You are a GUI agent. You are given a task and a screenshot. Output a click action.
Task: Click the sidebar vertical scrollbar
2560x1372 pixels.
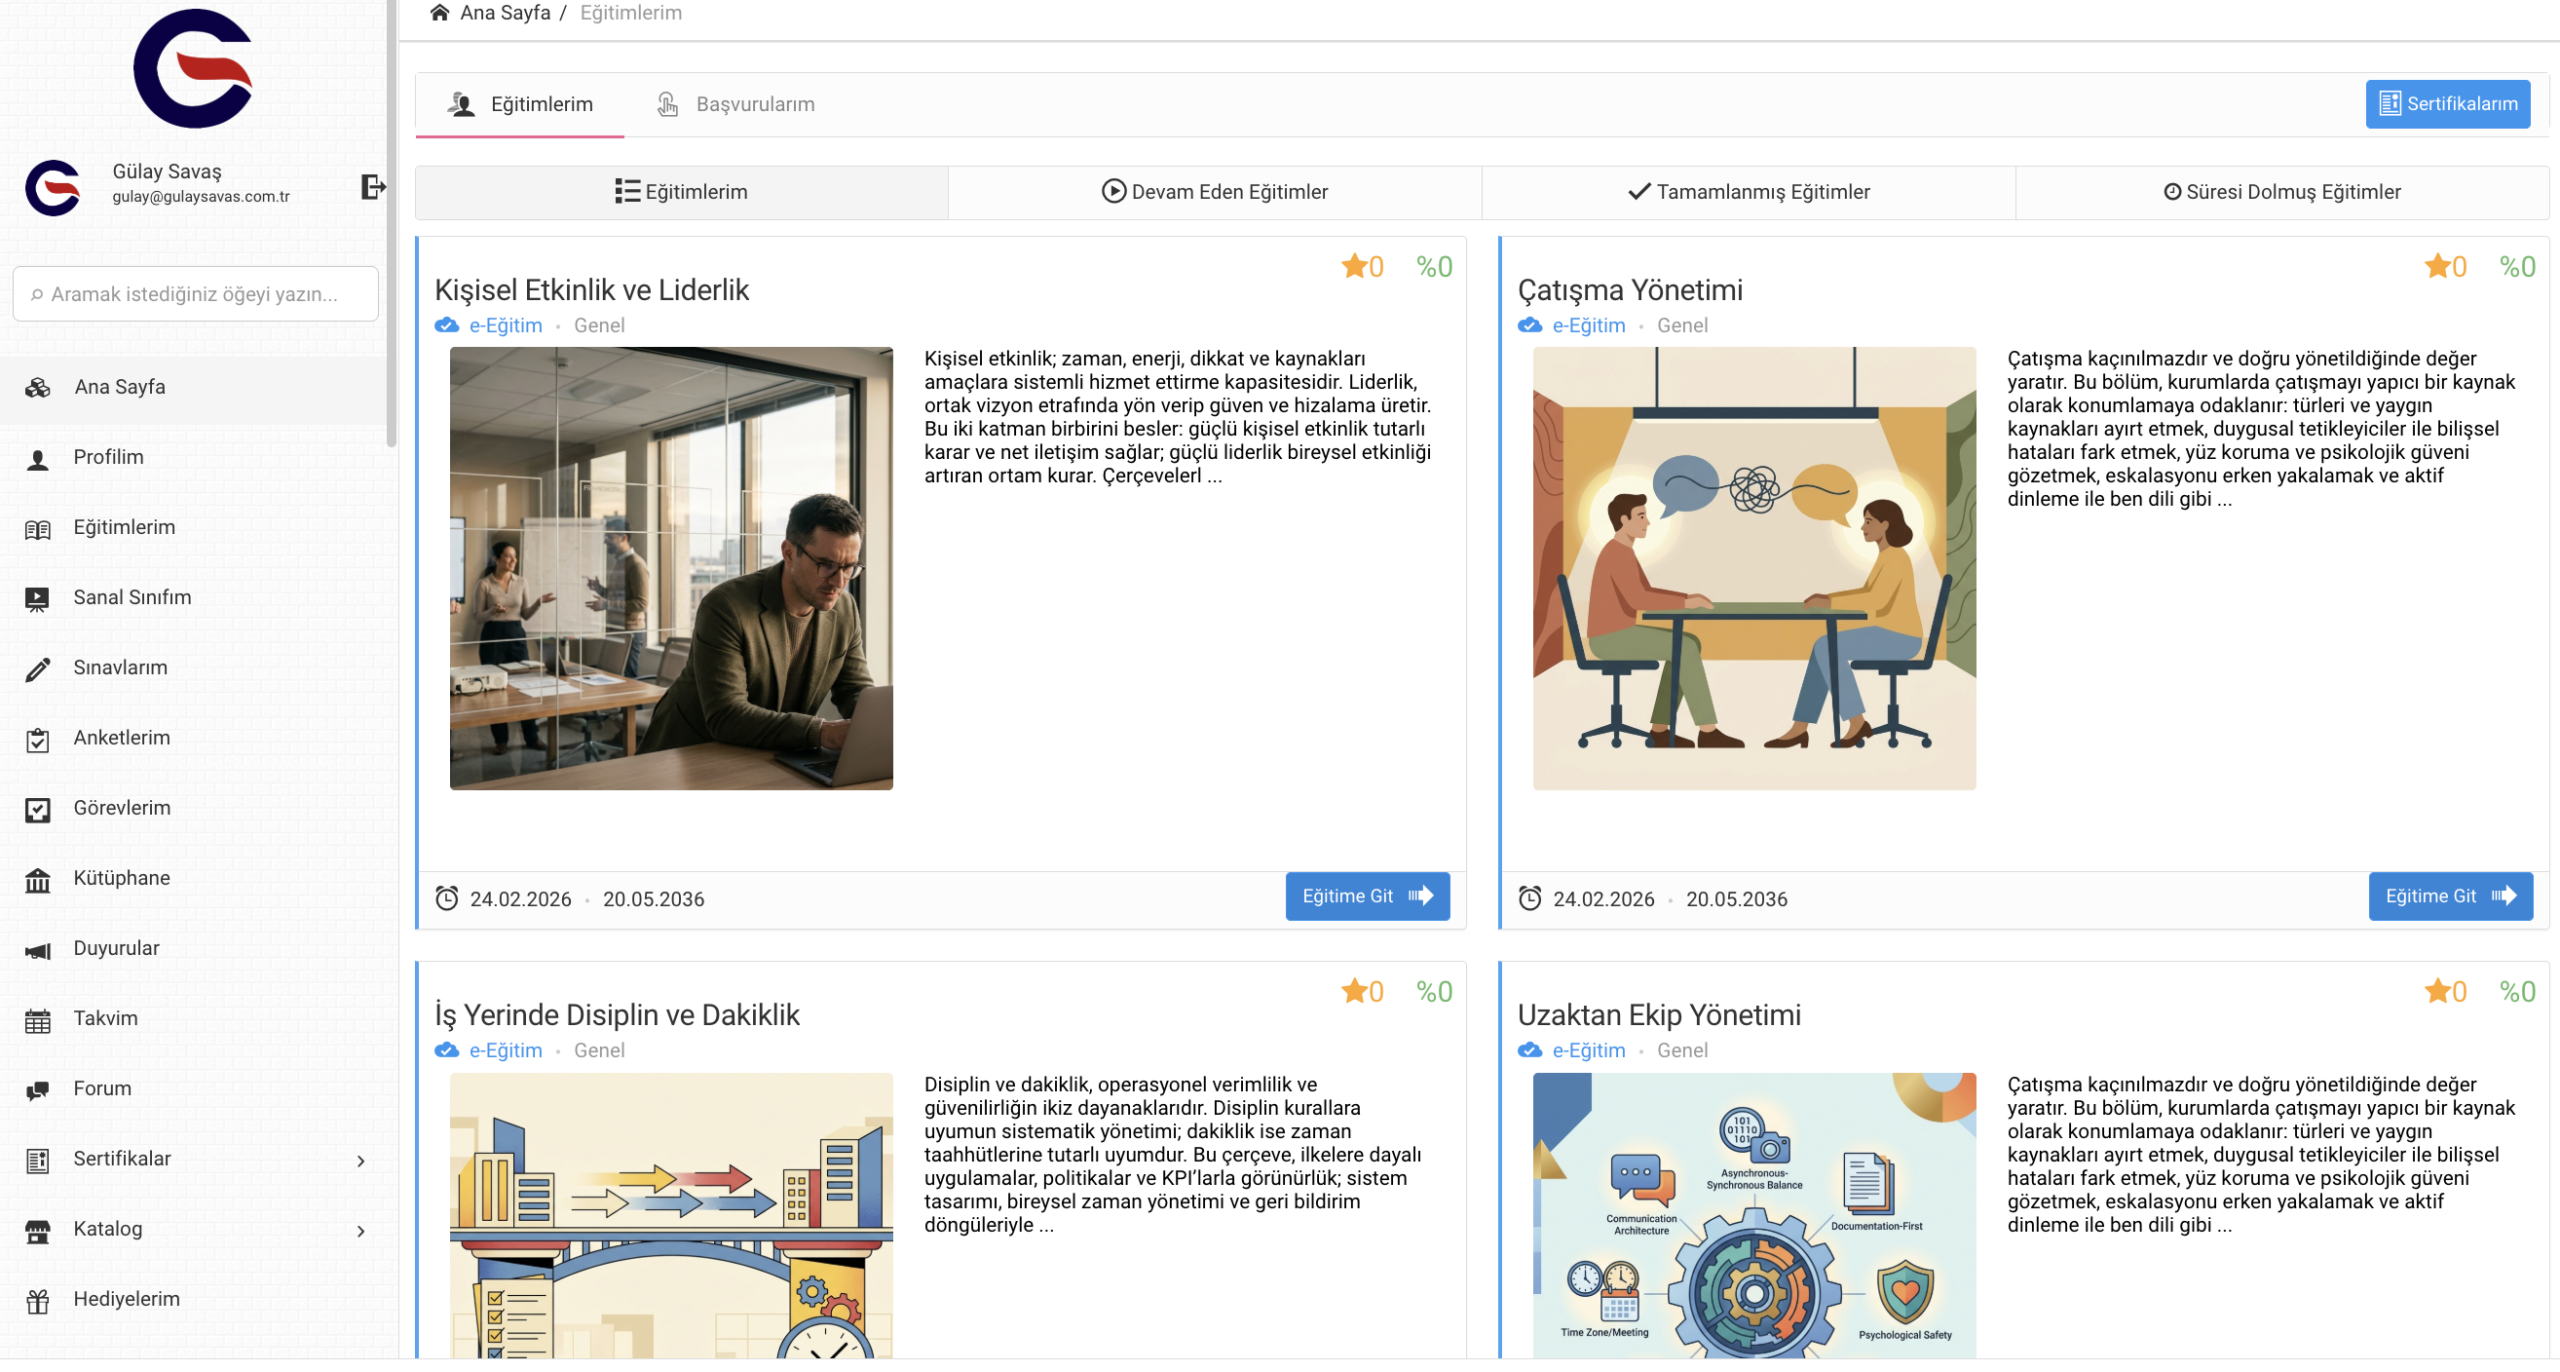(391, 222)
